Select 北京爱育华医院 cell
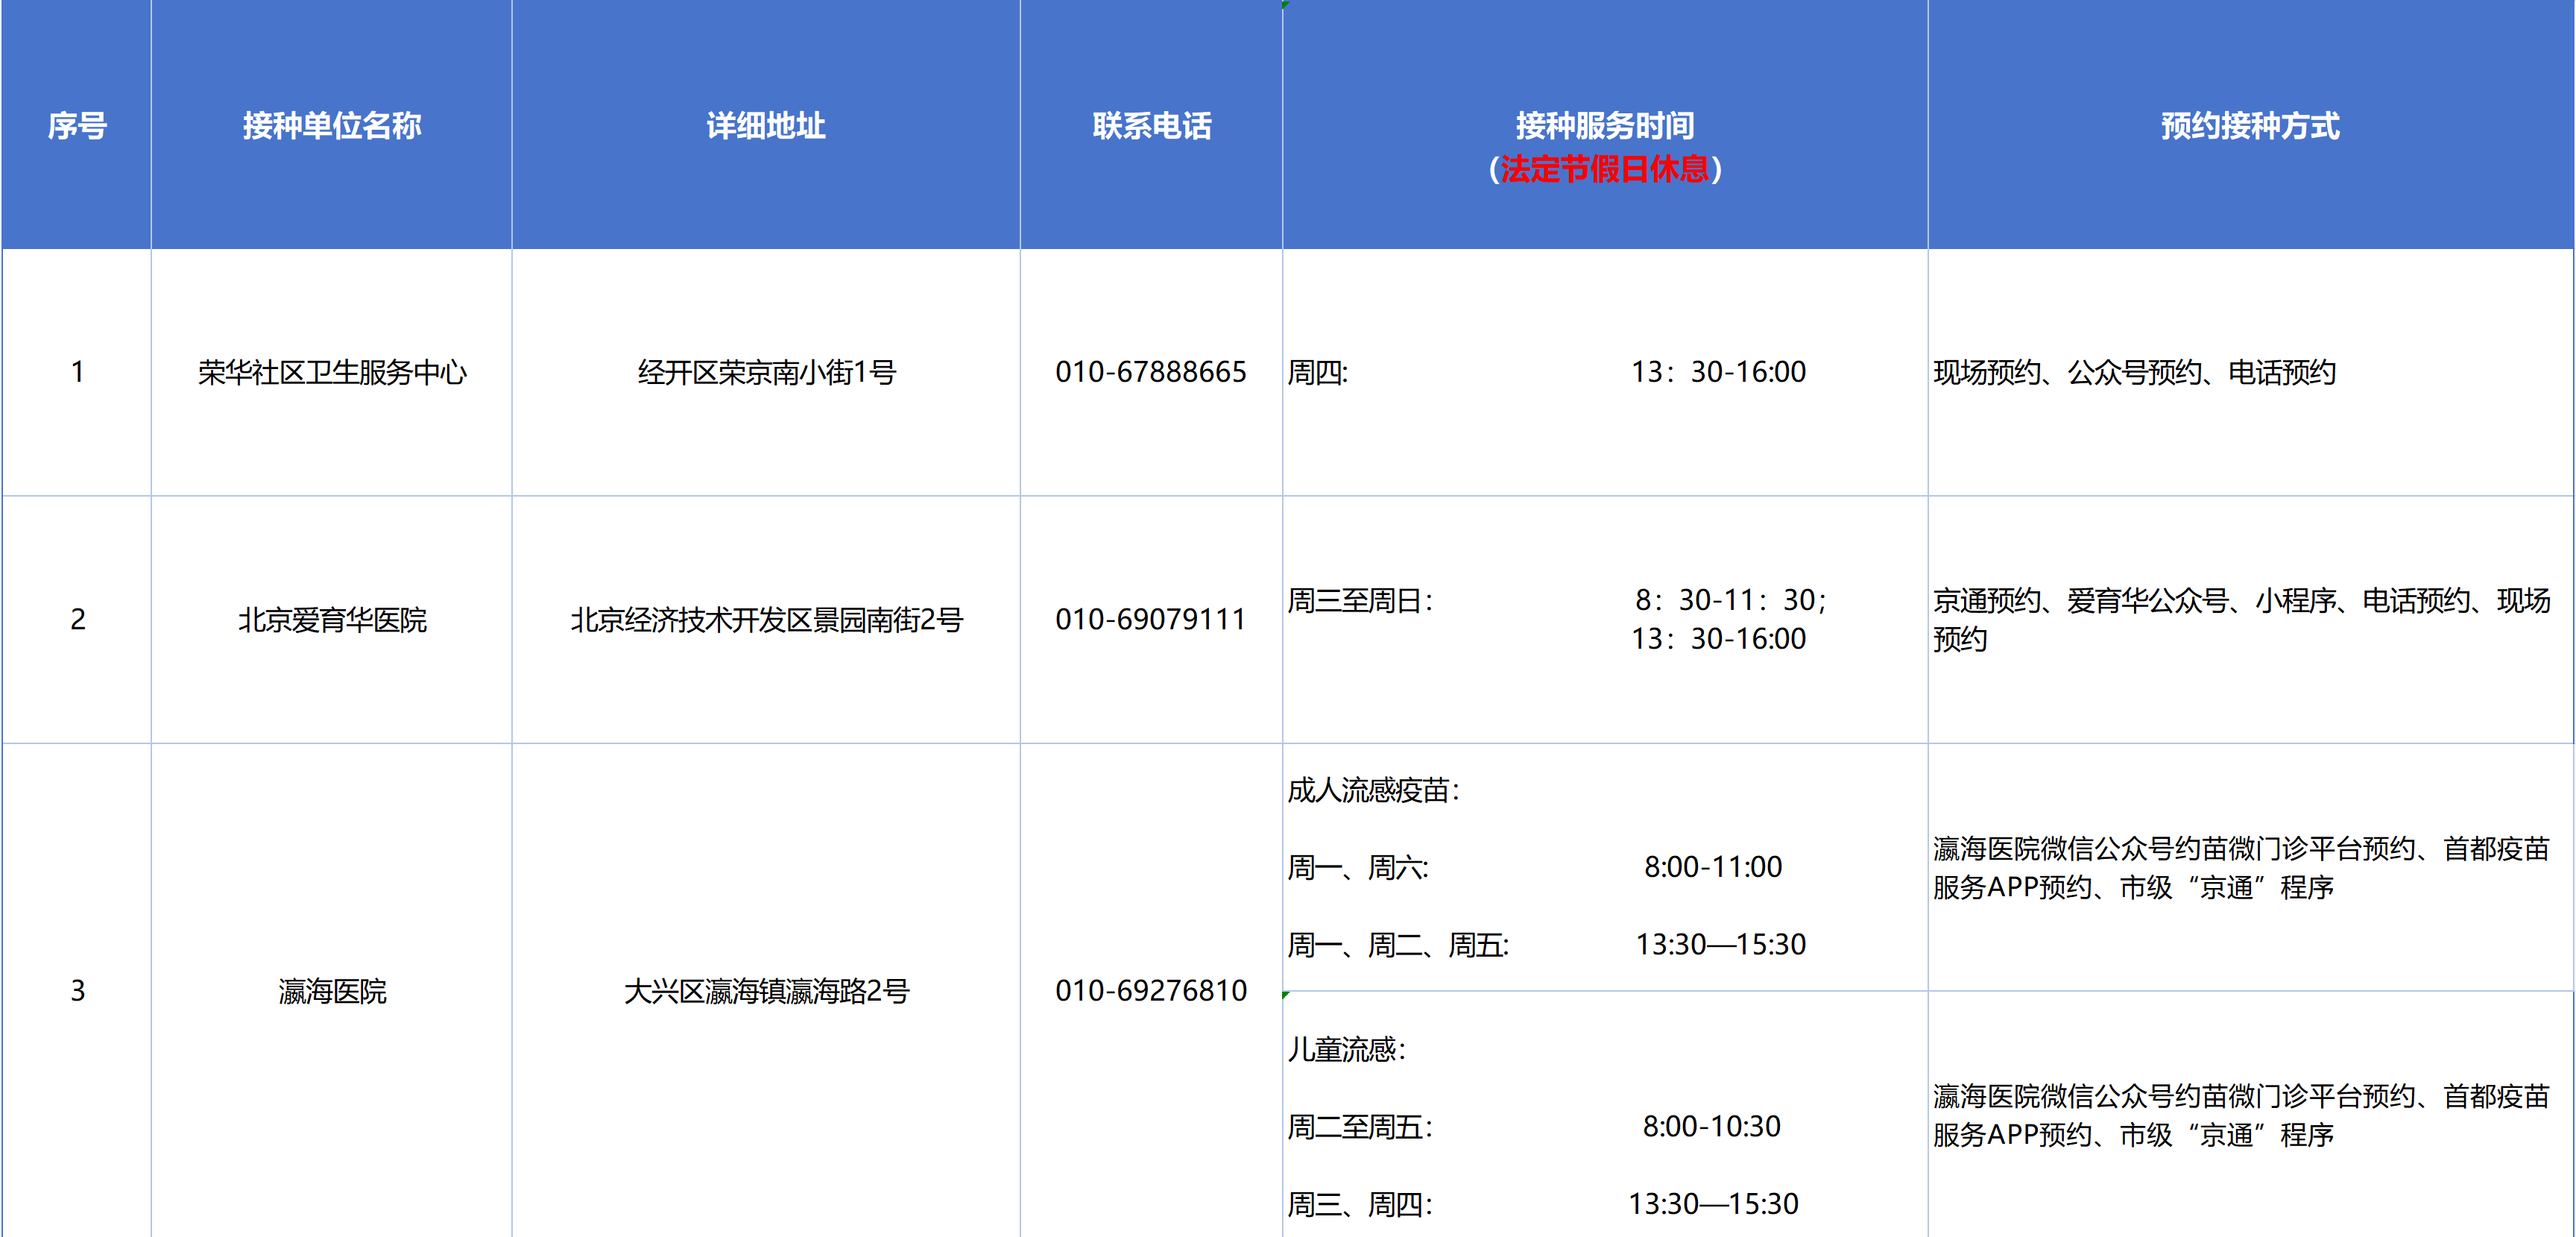The width and height of the screenshot is (2576, 1237). point(332,619)
